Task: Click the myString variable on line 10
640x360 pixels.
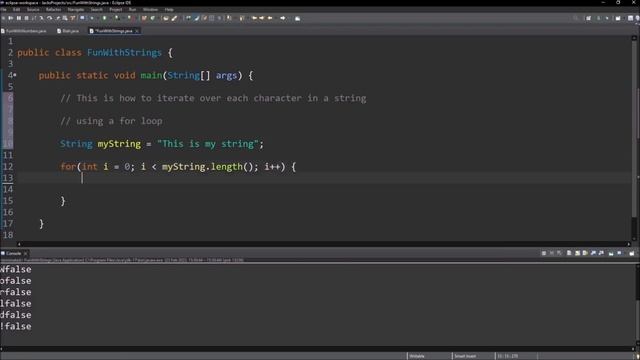Action: [x=119, y=144]
